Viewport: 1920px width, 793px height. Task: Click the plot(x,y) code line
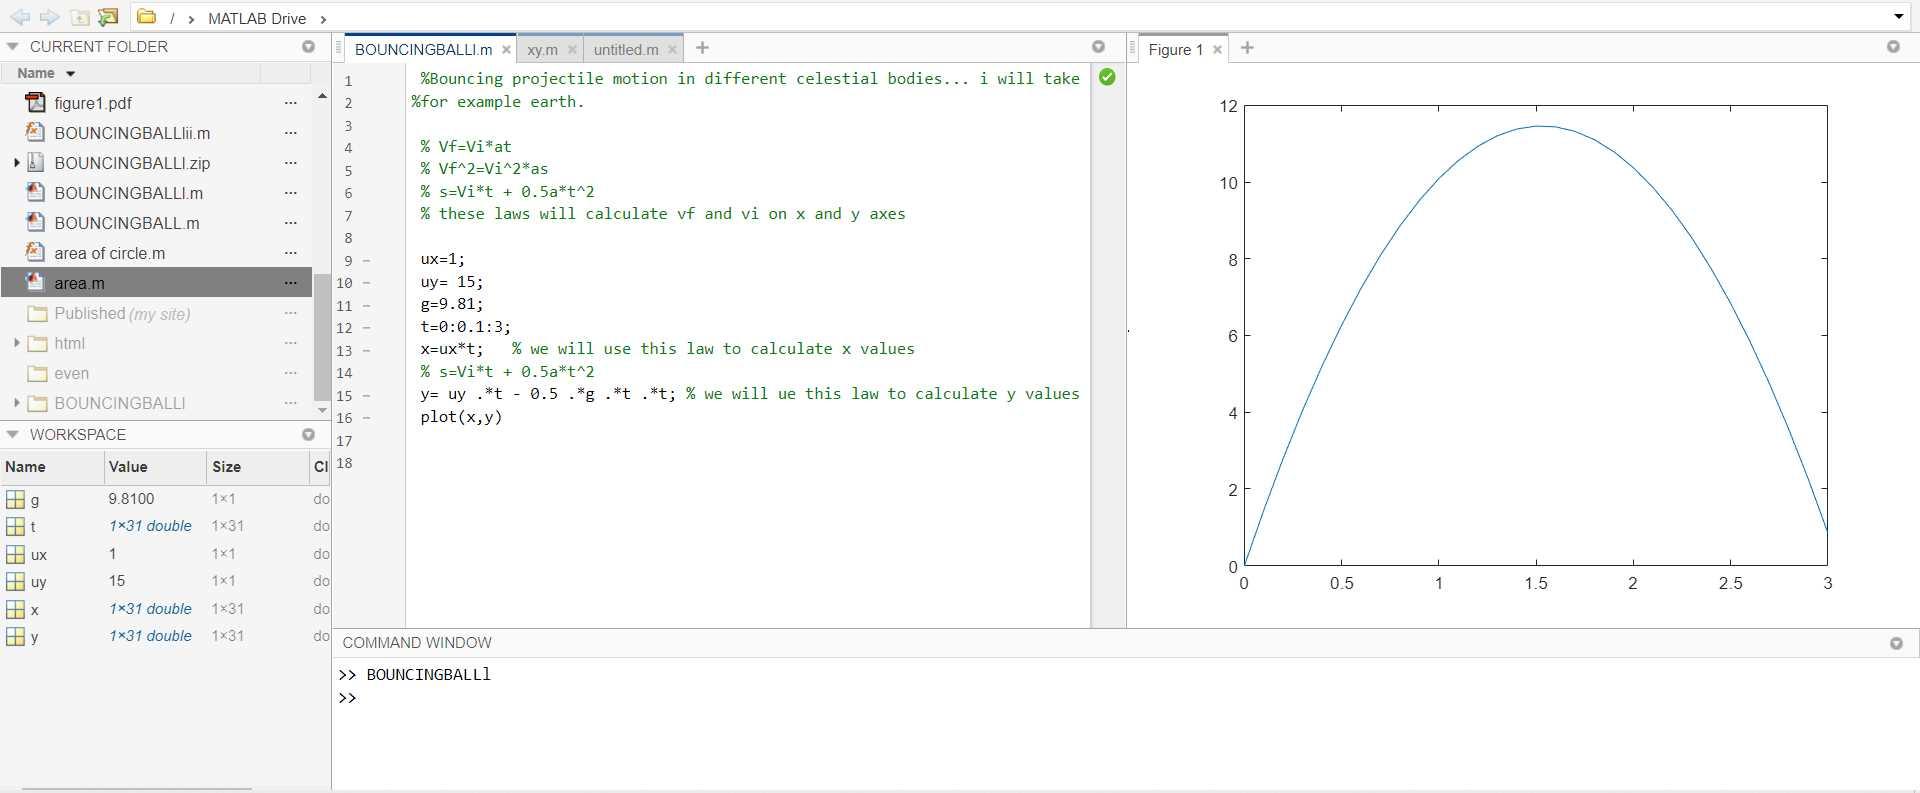pyautogui.click(x=461, y=417)
